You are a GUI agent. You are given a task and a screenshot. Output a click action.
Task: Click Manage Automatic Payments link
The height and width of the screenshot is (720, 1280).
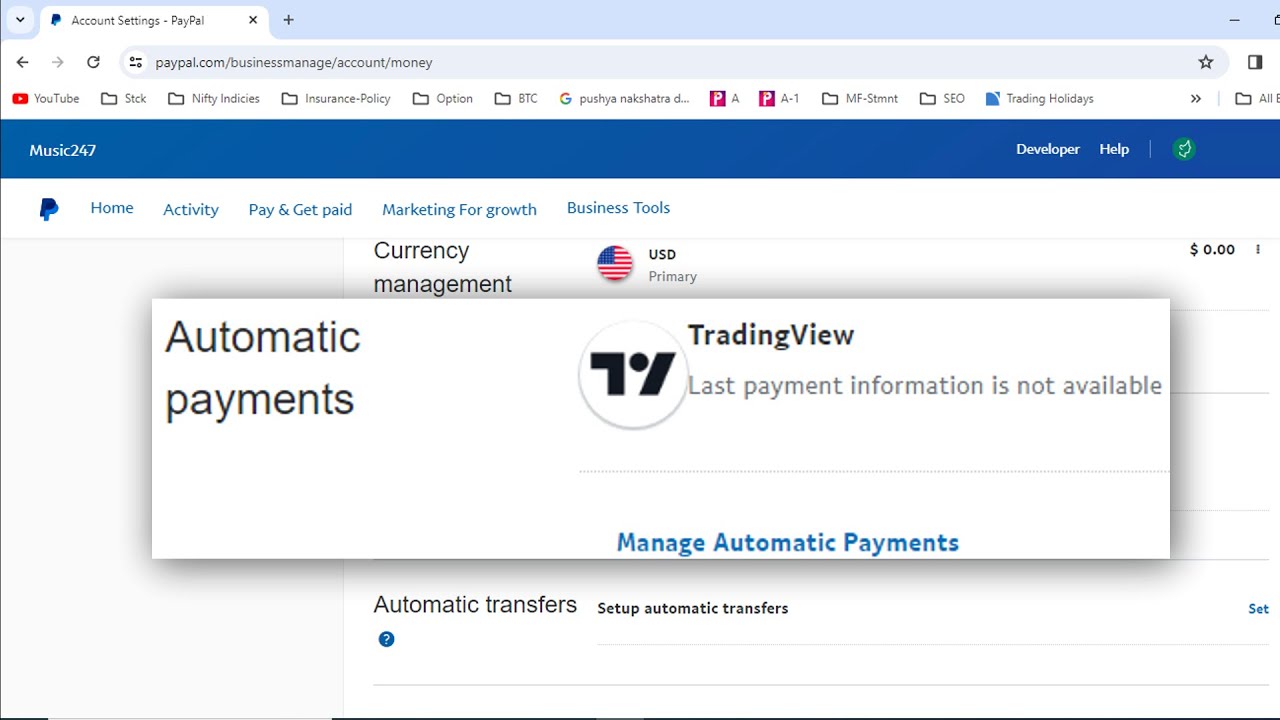pos(787,543)
